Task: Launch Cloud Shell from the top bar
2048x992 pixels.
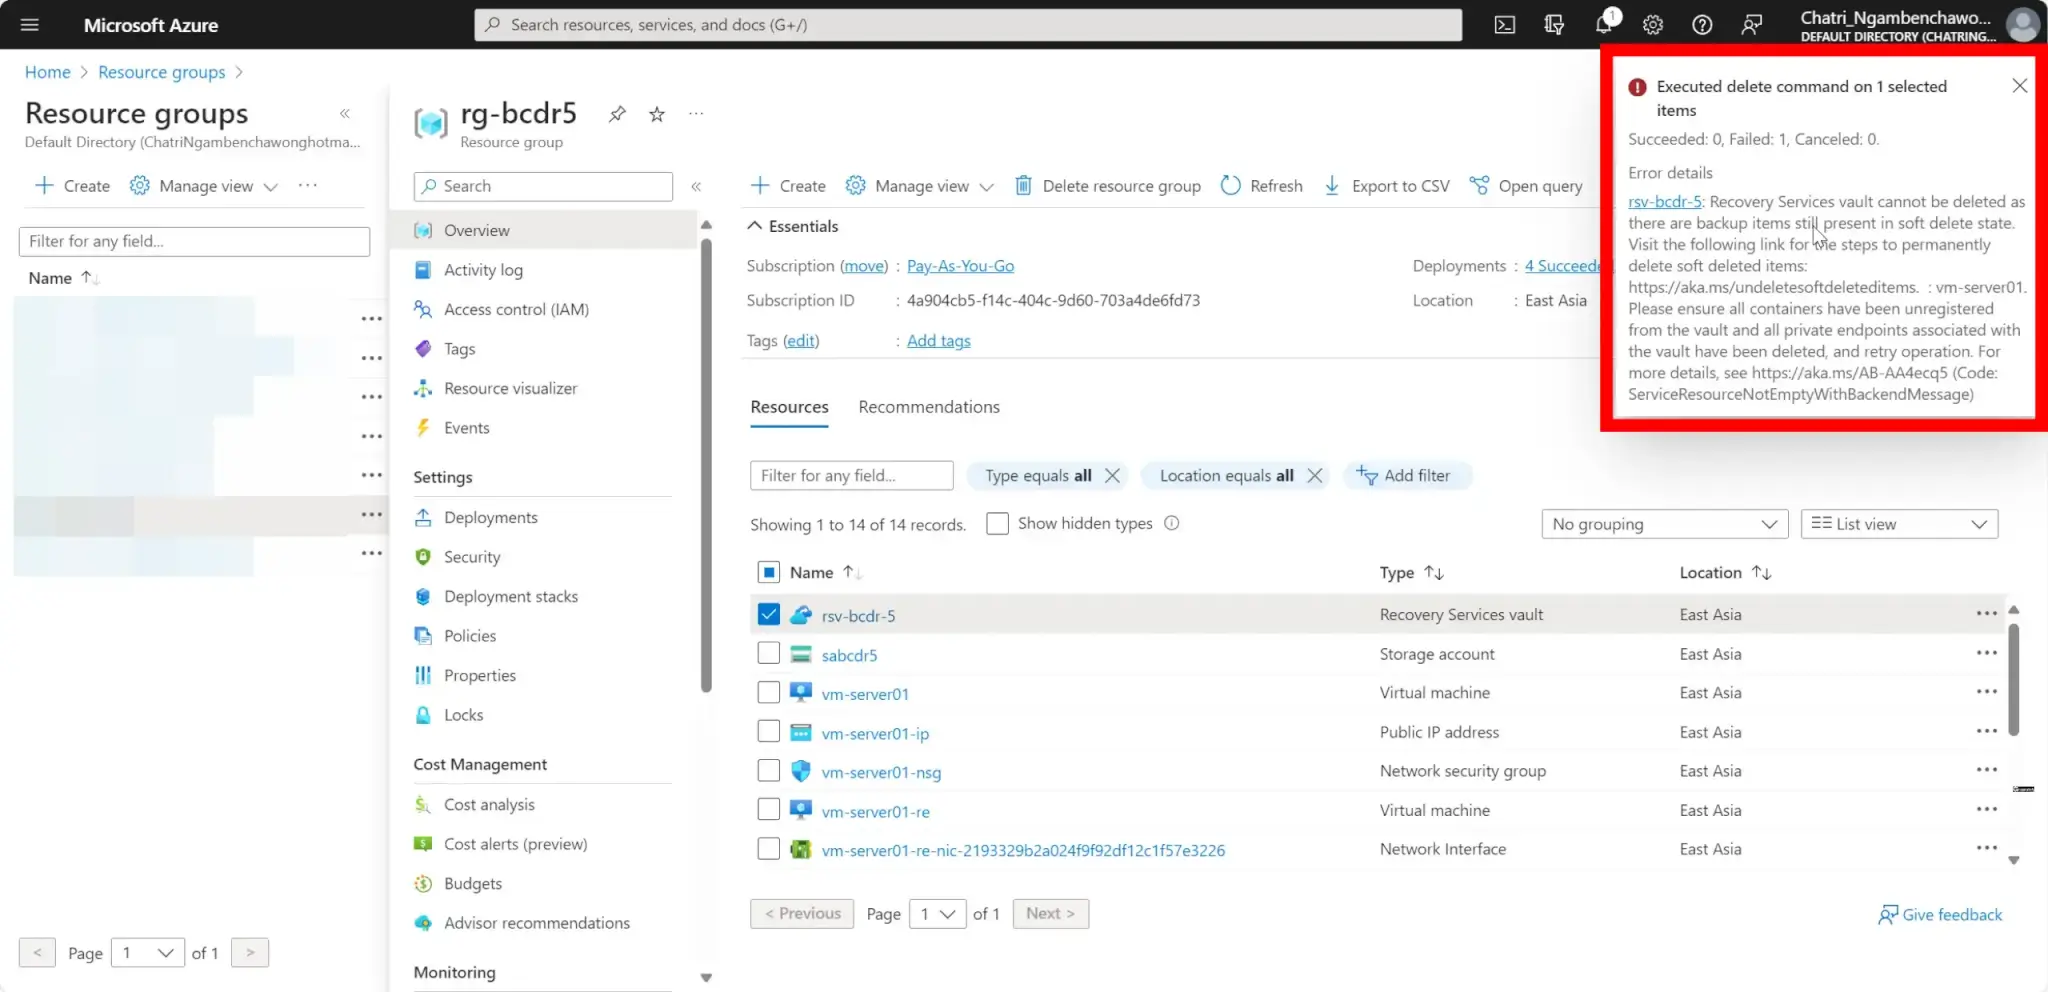Action: coord(1504,25)
